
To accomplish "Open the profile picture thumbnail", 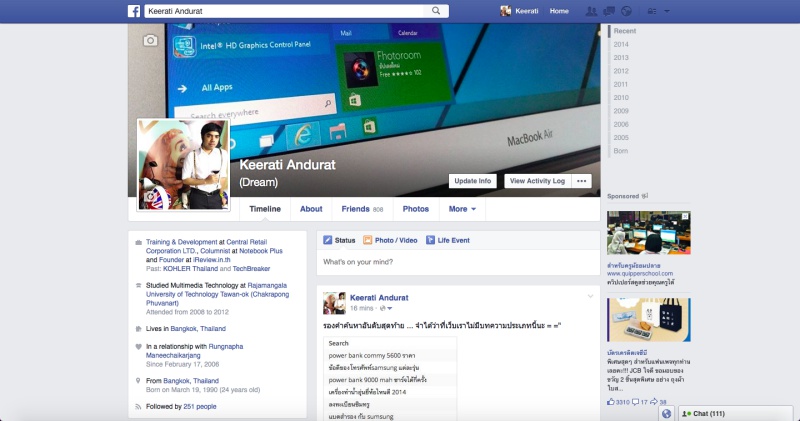I will (183, 164).
